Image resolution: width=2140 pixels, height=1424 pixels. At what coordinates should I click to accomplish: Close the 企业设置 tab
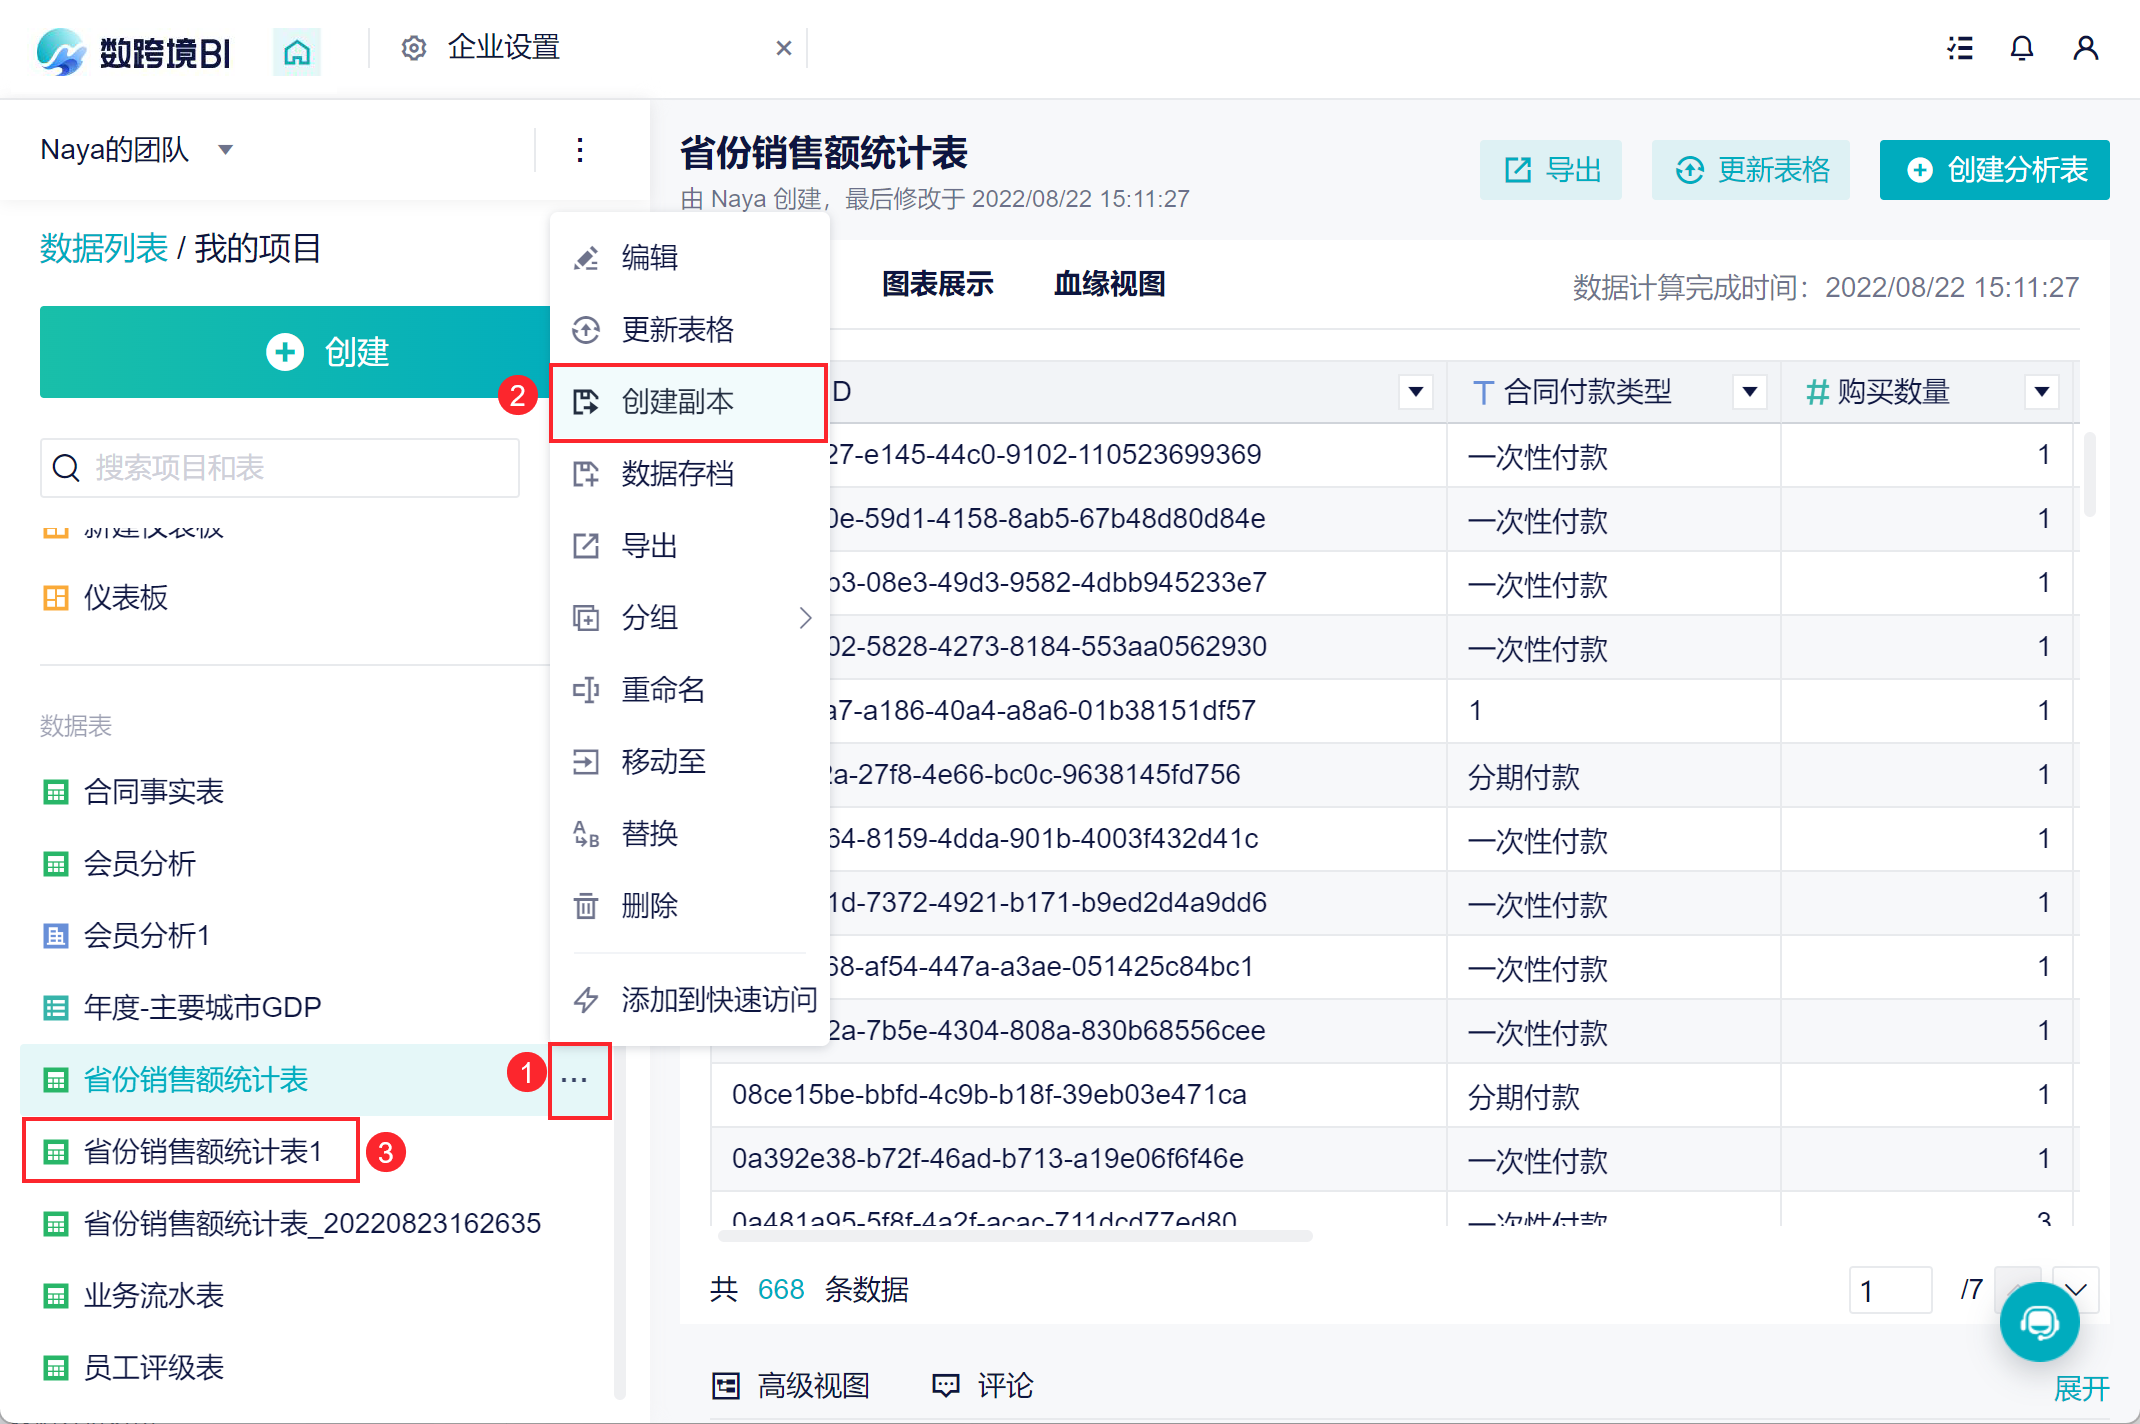coord(784,48)
